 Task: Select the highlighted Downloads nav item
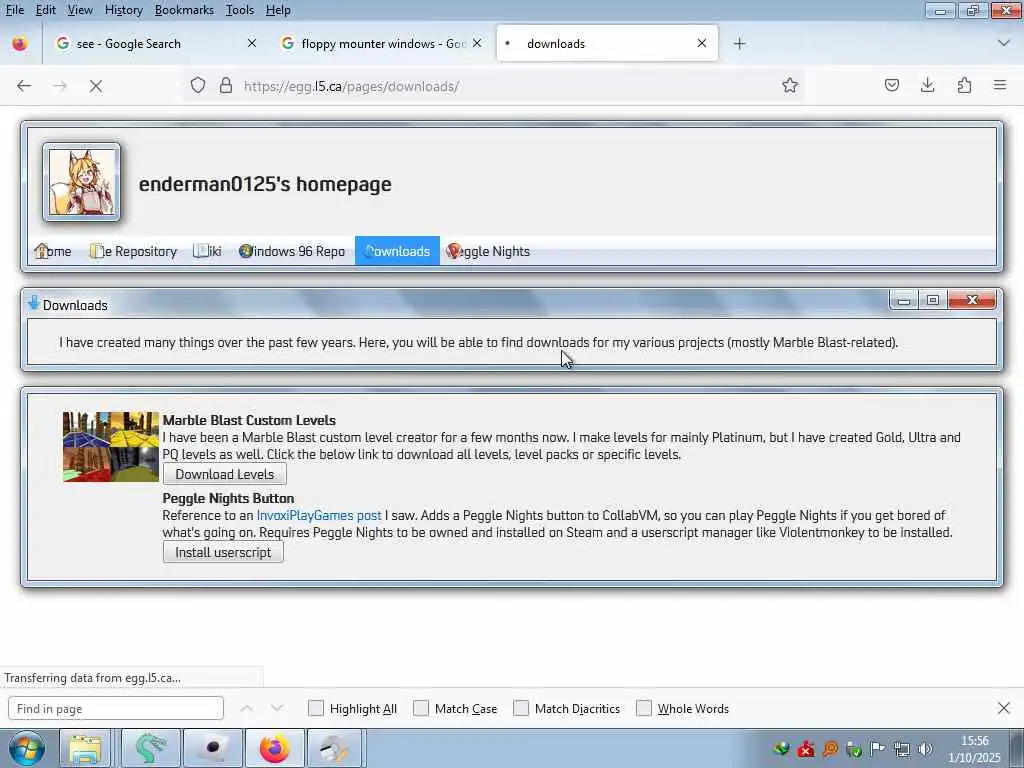(397, 251)
